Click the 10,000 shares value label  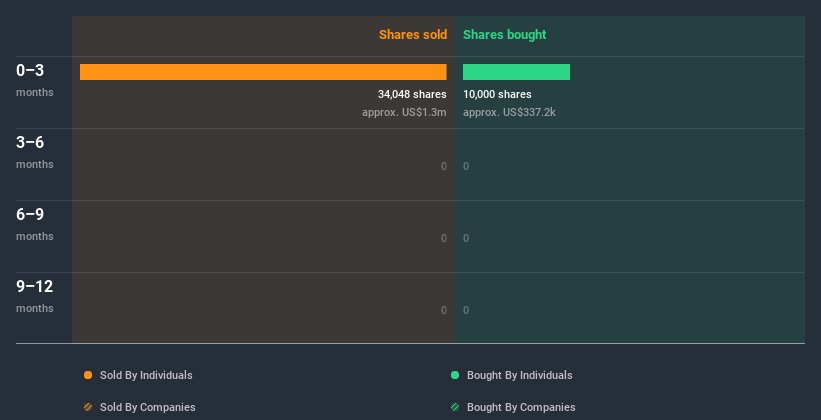click(497, 95)
